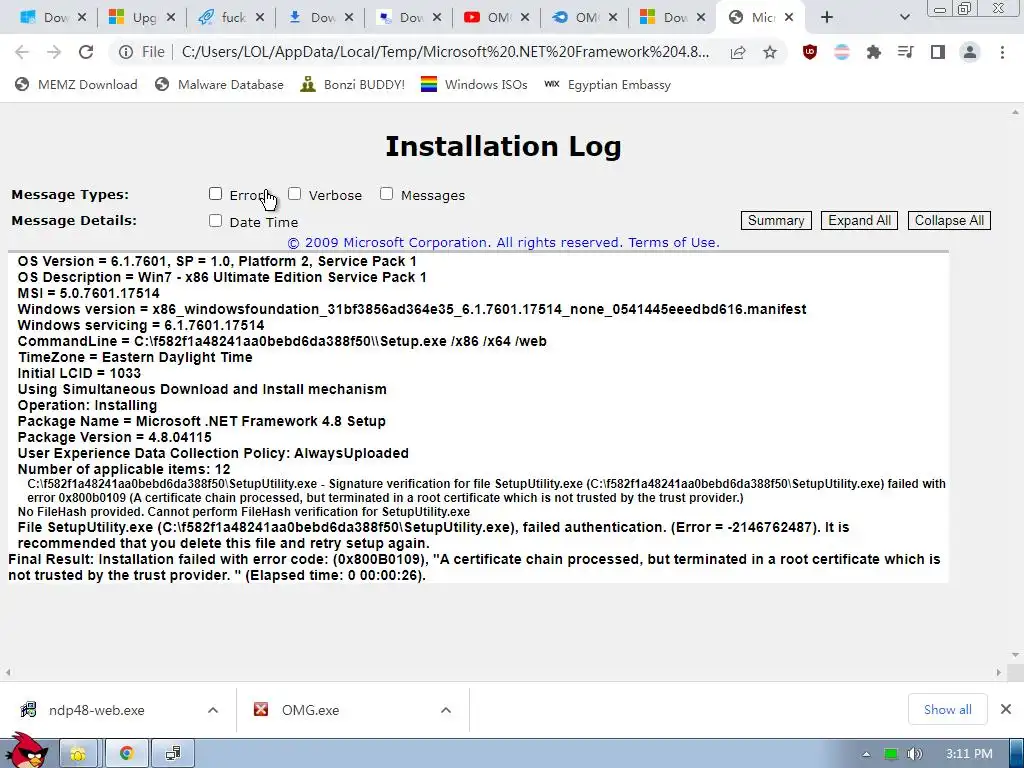Enable the Verbose message type checkbox

(x=295, y=194)
